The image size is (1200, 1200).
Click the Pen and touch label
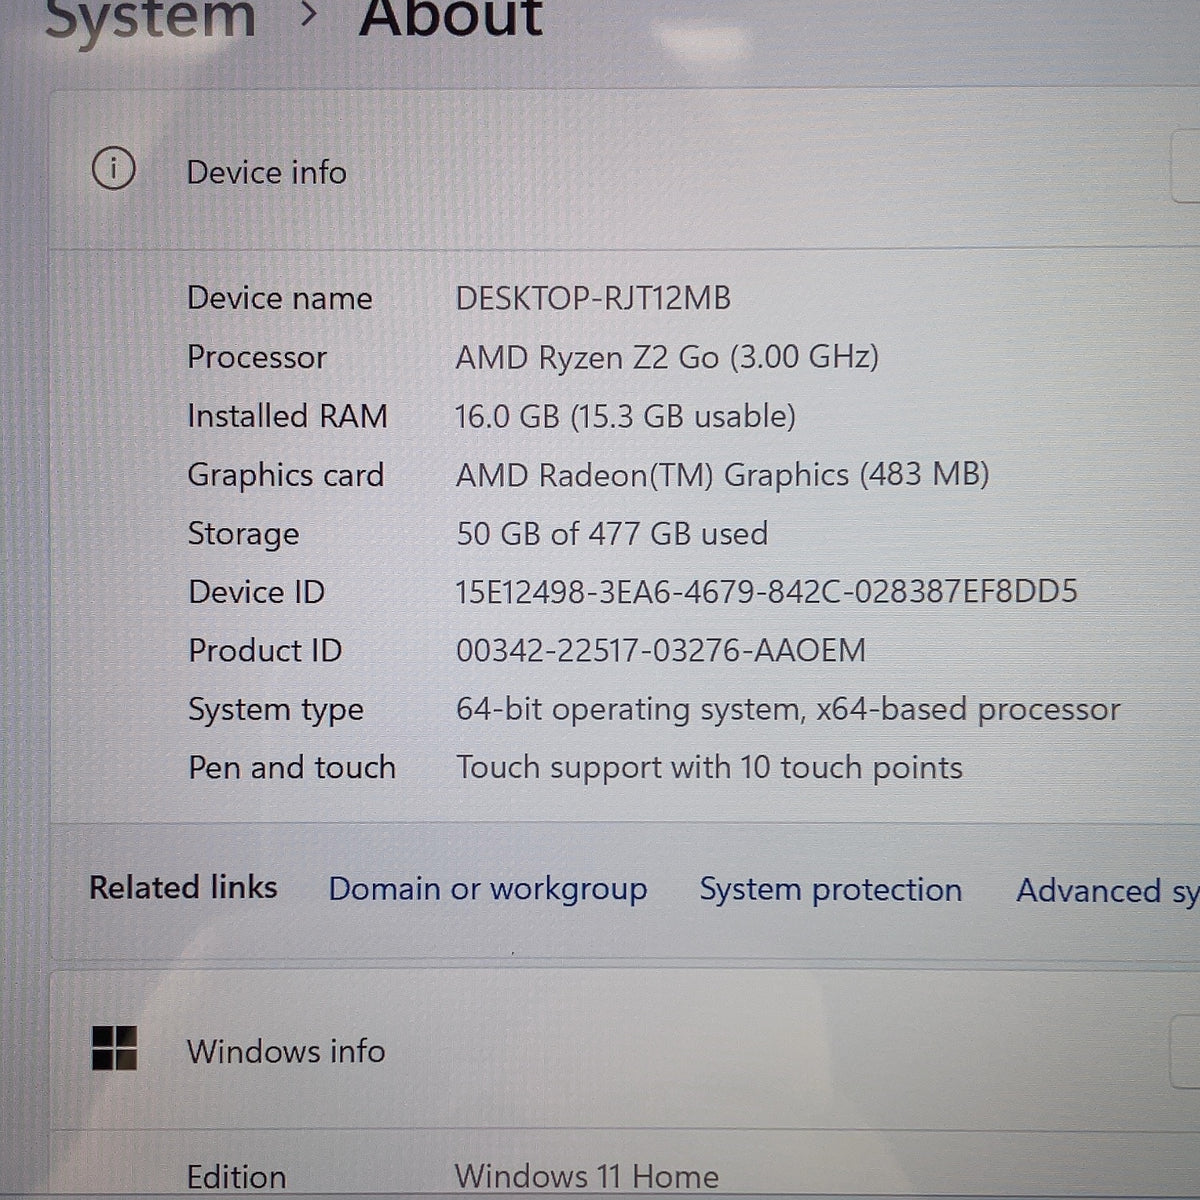(292, 768)
